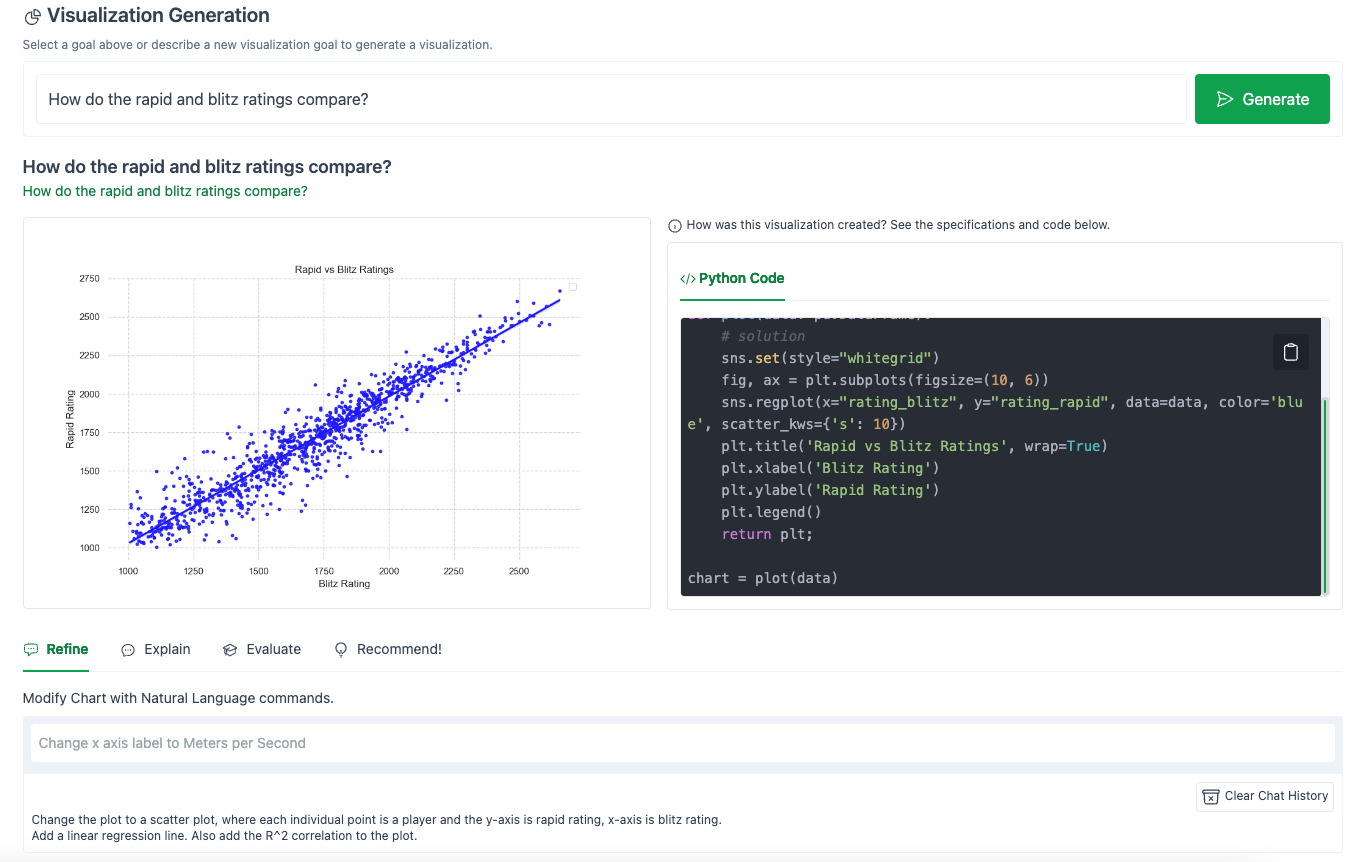Click the chart = plot(data) code line
The height and width of the screenshot is (862, 1355).
[762, 578]
